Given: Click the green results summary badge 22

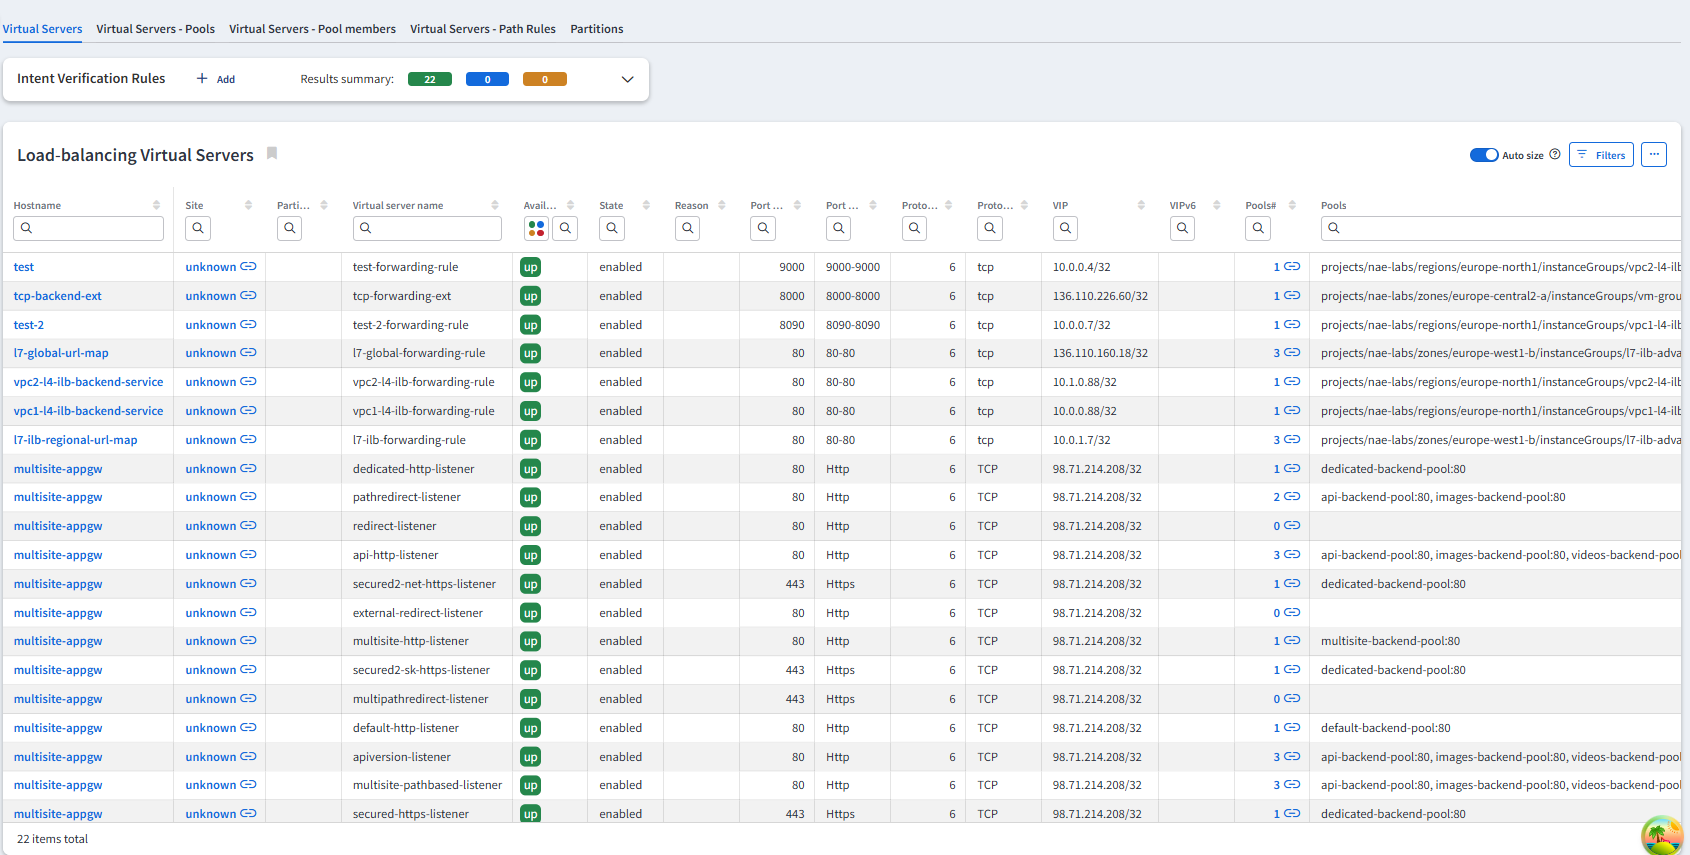Looking at the screenshot, I should point(429,79).
